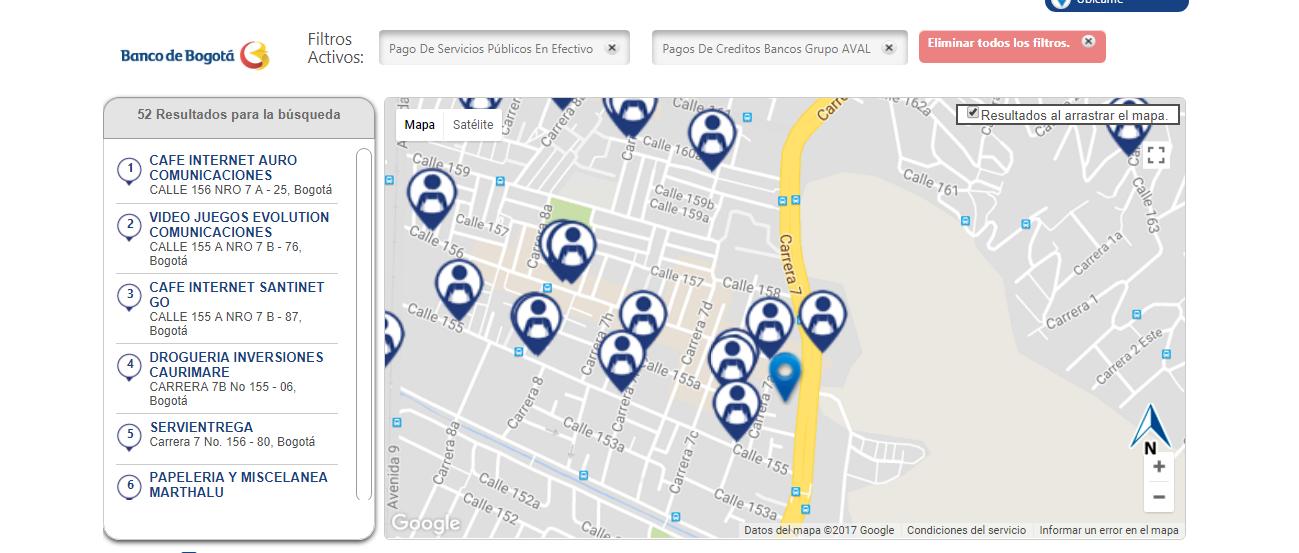
Task: Click the Banco de Bogotá logo
Action: [x=195, y=55]
